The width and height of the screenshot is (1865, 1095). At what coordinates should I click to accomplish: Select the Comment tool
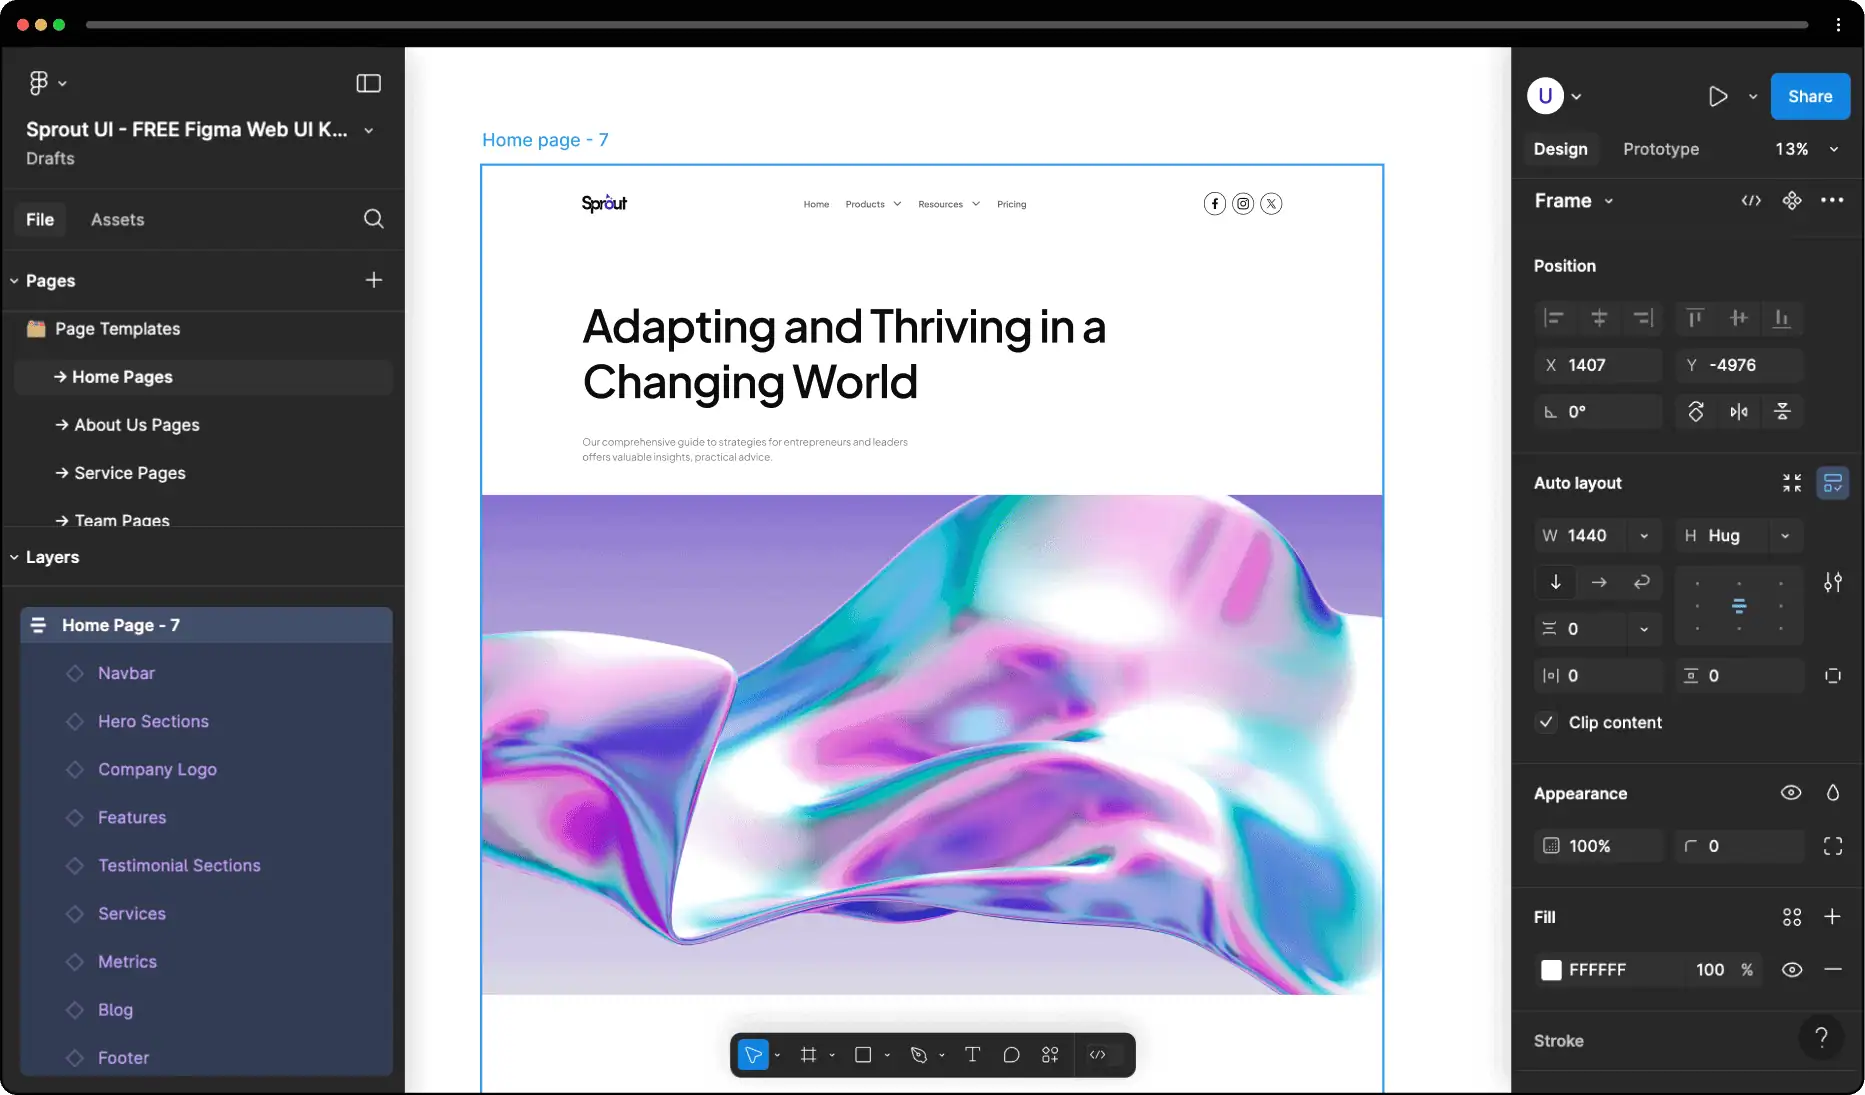tap(1011, 1055)
